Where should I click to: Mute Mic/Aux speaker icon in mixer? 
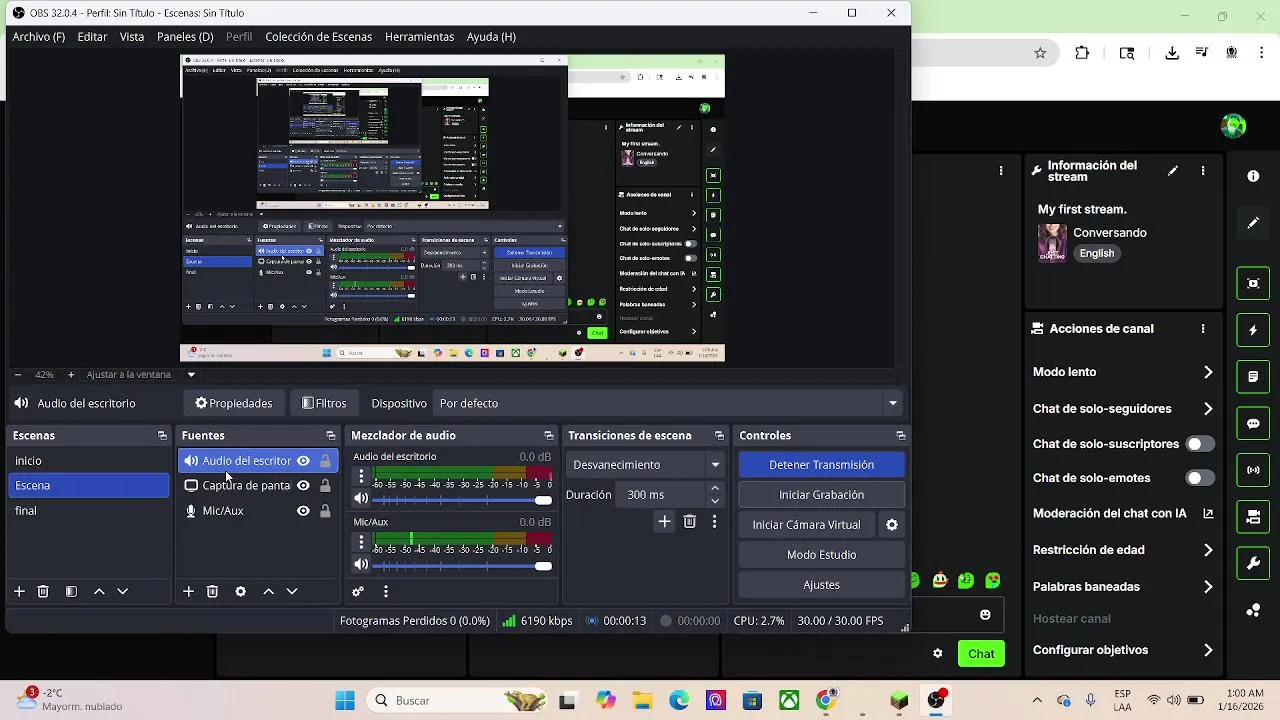[362, 565]
